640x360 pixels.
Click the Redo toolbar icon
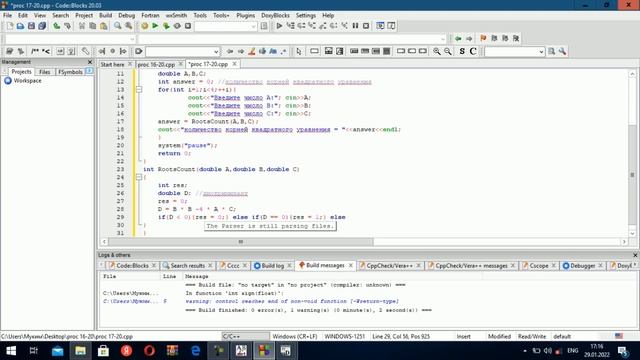67,26
